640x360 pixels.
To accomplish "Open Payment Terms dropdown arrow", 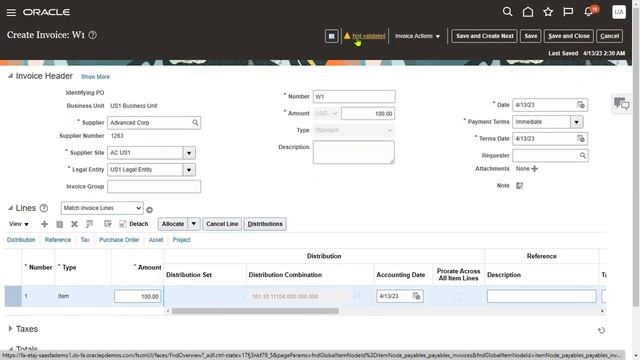I will click(576, 122).
